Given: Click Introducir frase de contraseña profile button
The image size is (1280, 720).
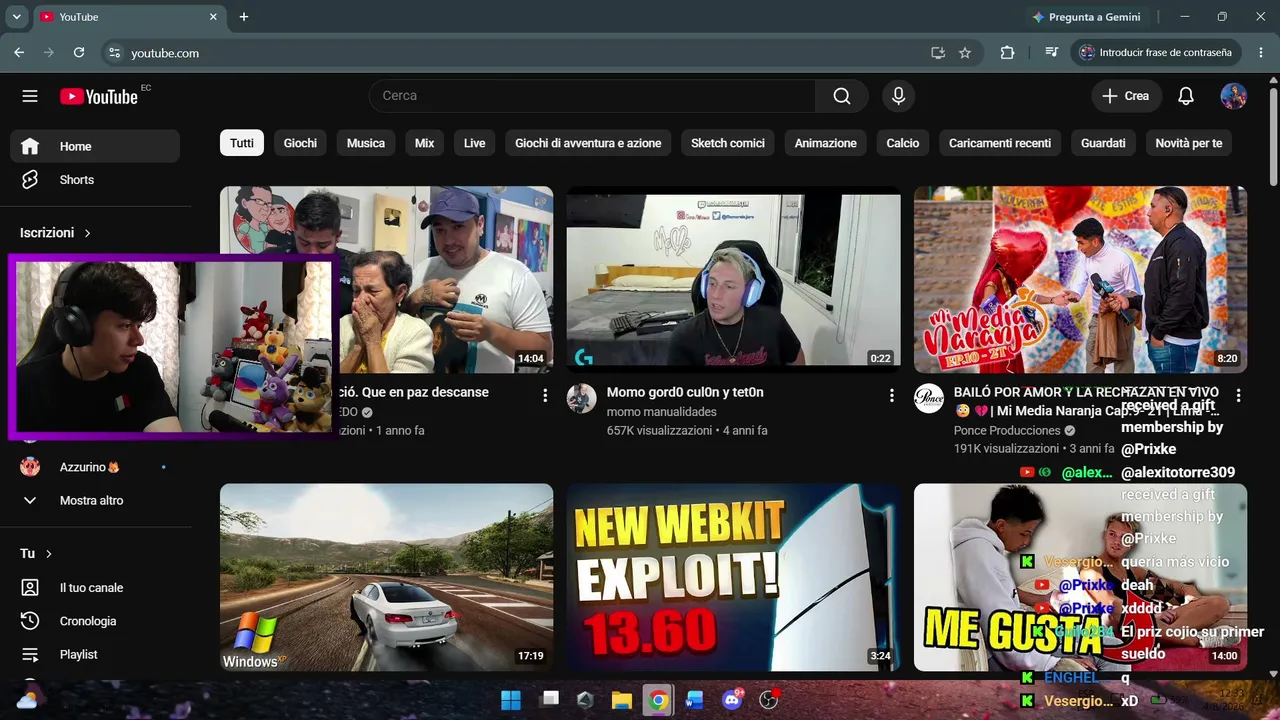Looking at the screenshot, I should [x=1157, y=53].
